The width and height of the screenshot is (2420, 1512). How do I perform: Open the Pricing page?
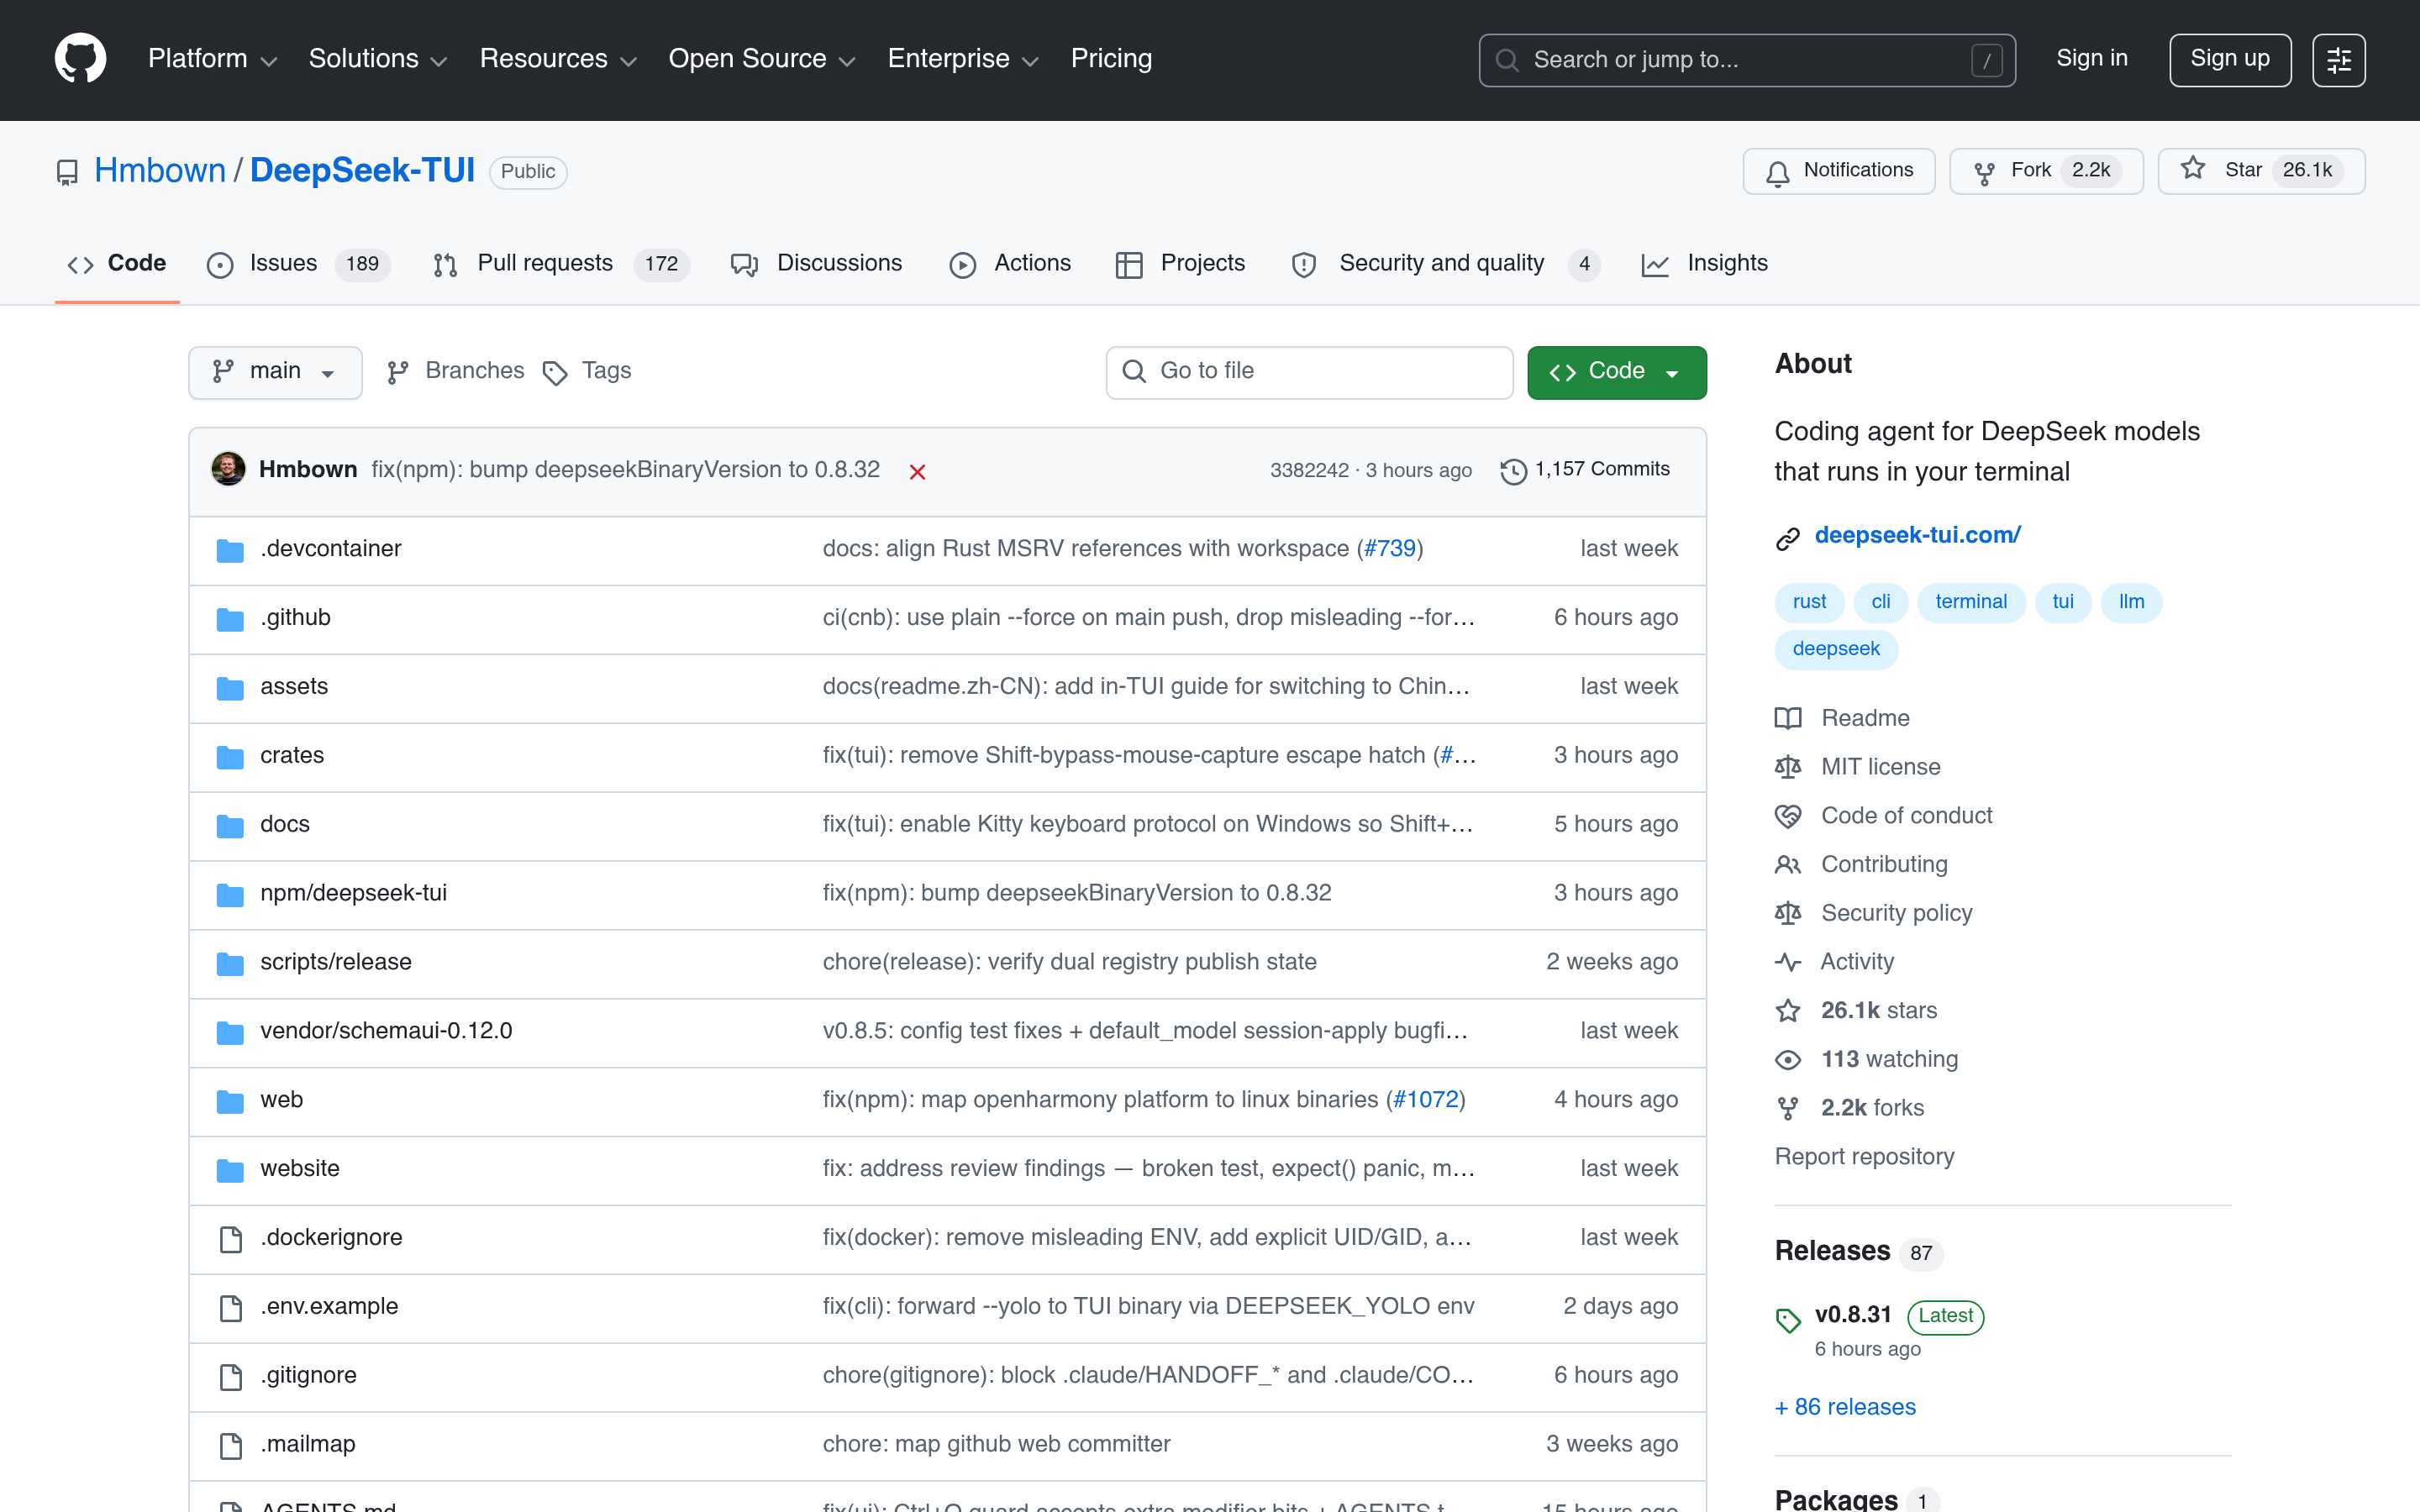(x=1111, y=59)
